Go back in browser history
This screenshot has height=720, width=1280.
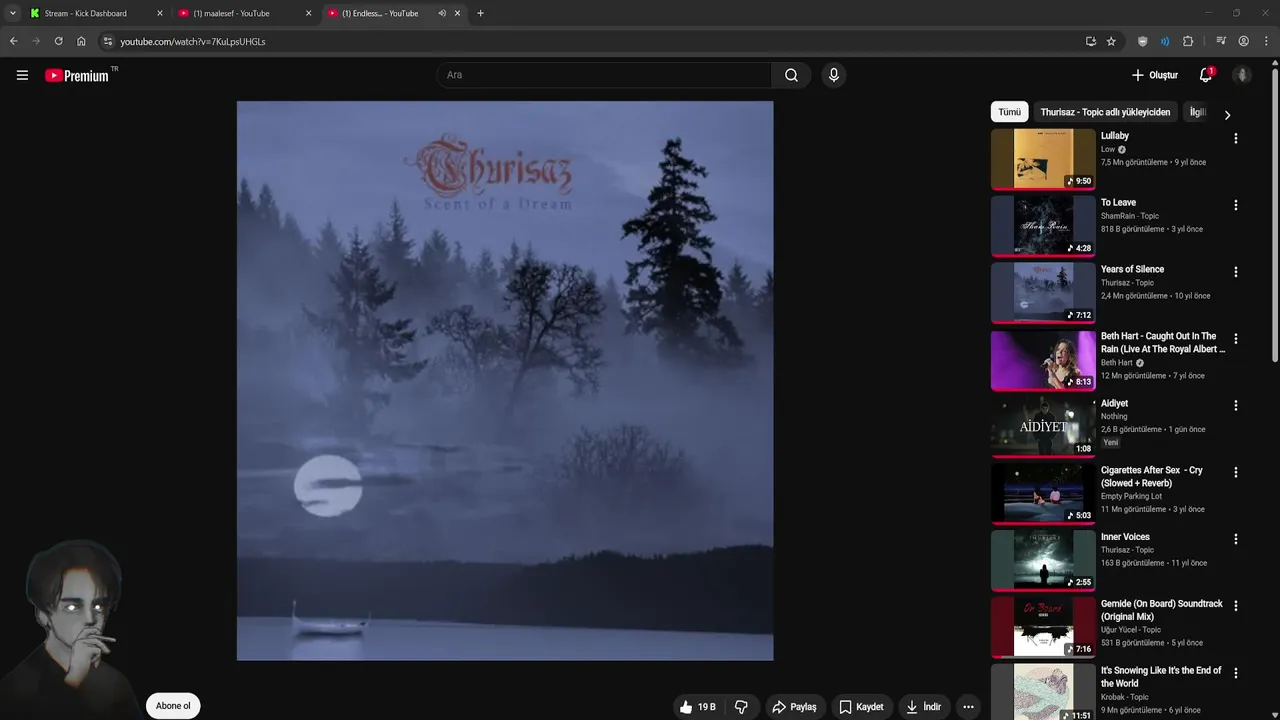click(13, 41)
